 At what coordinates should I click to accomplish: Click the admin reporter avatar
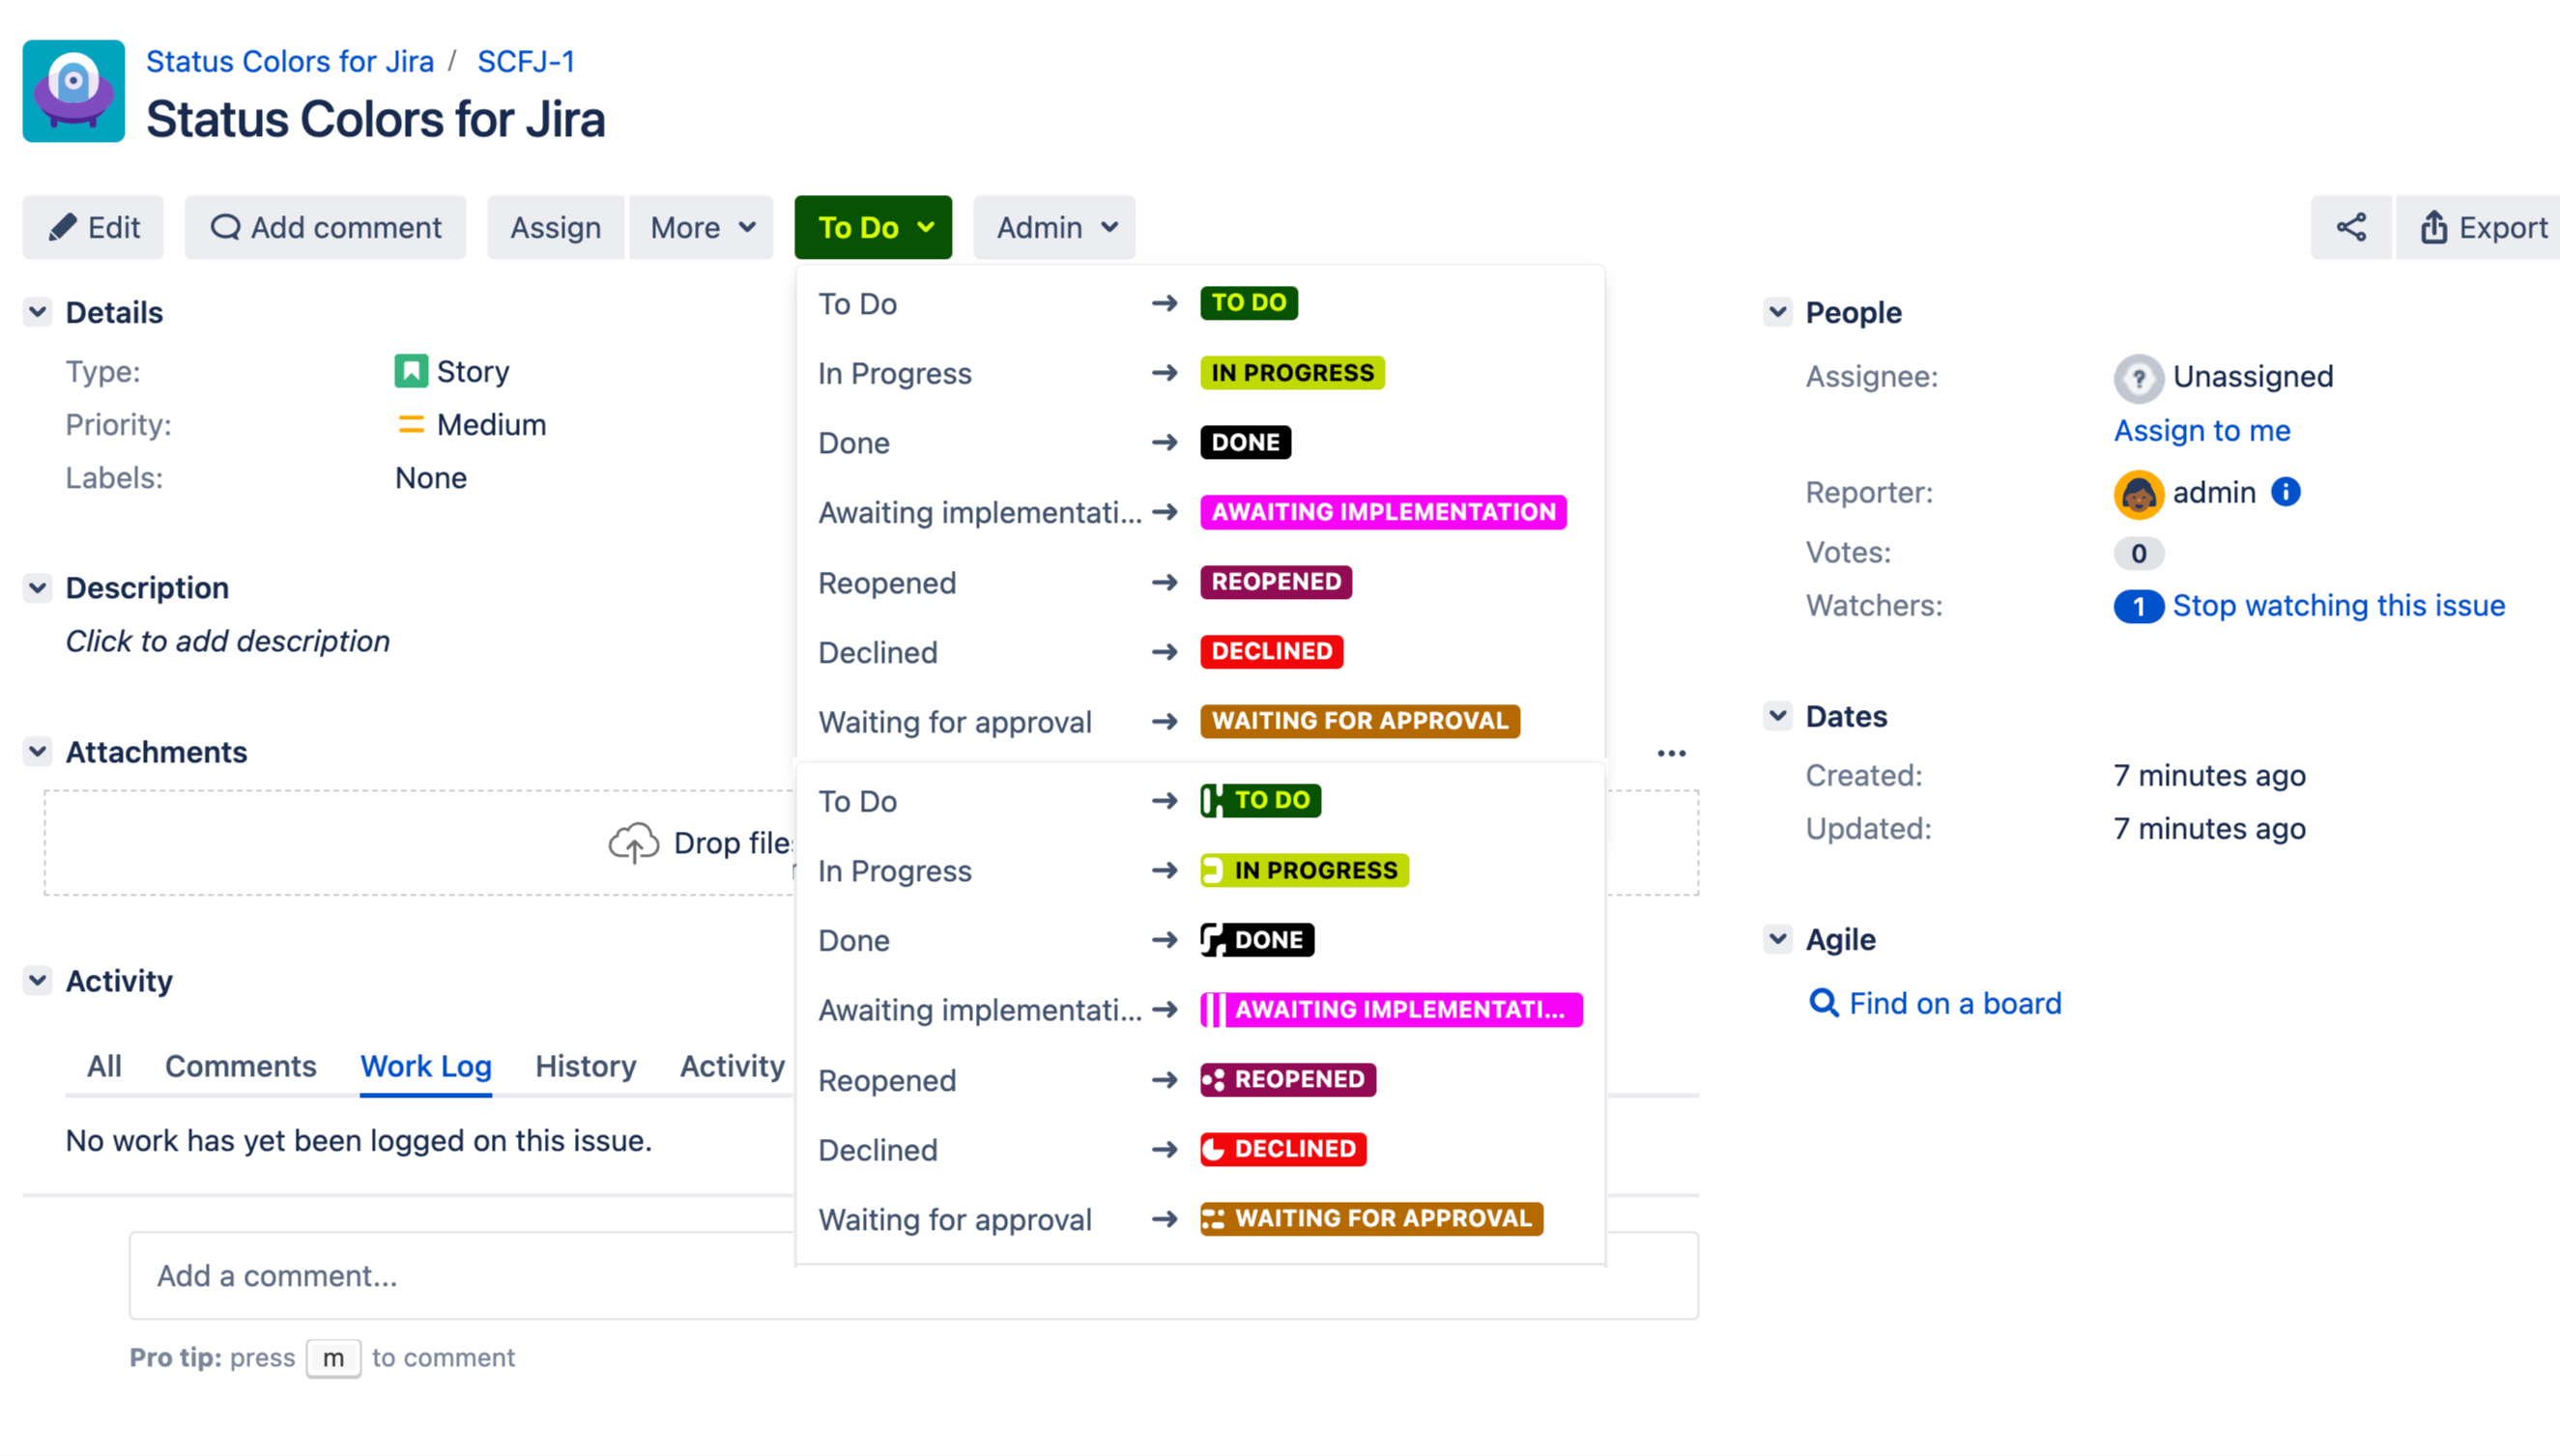coord(2138,493)
